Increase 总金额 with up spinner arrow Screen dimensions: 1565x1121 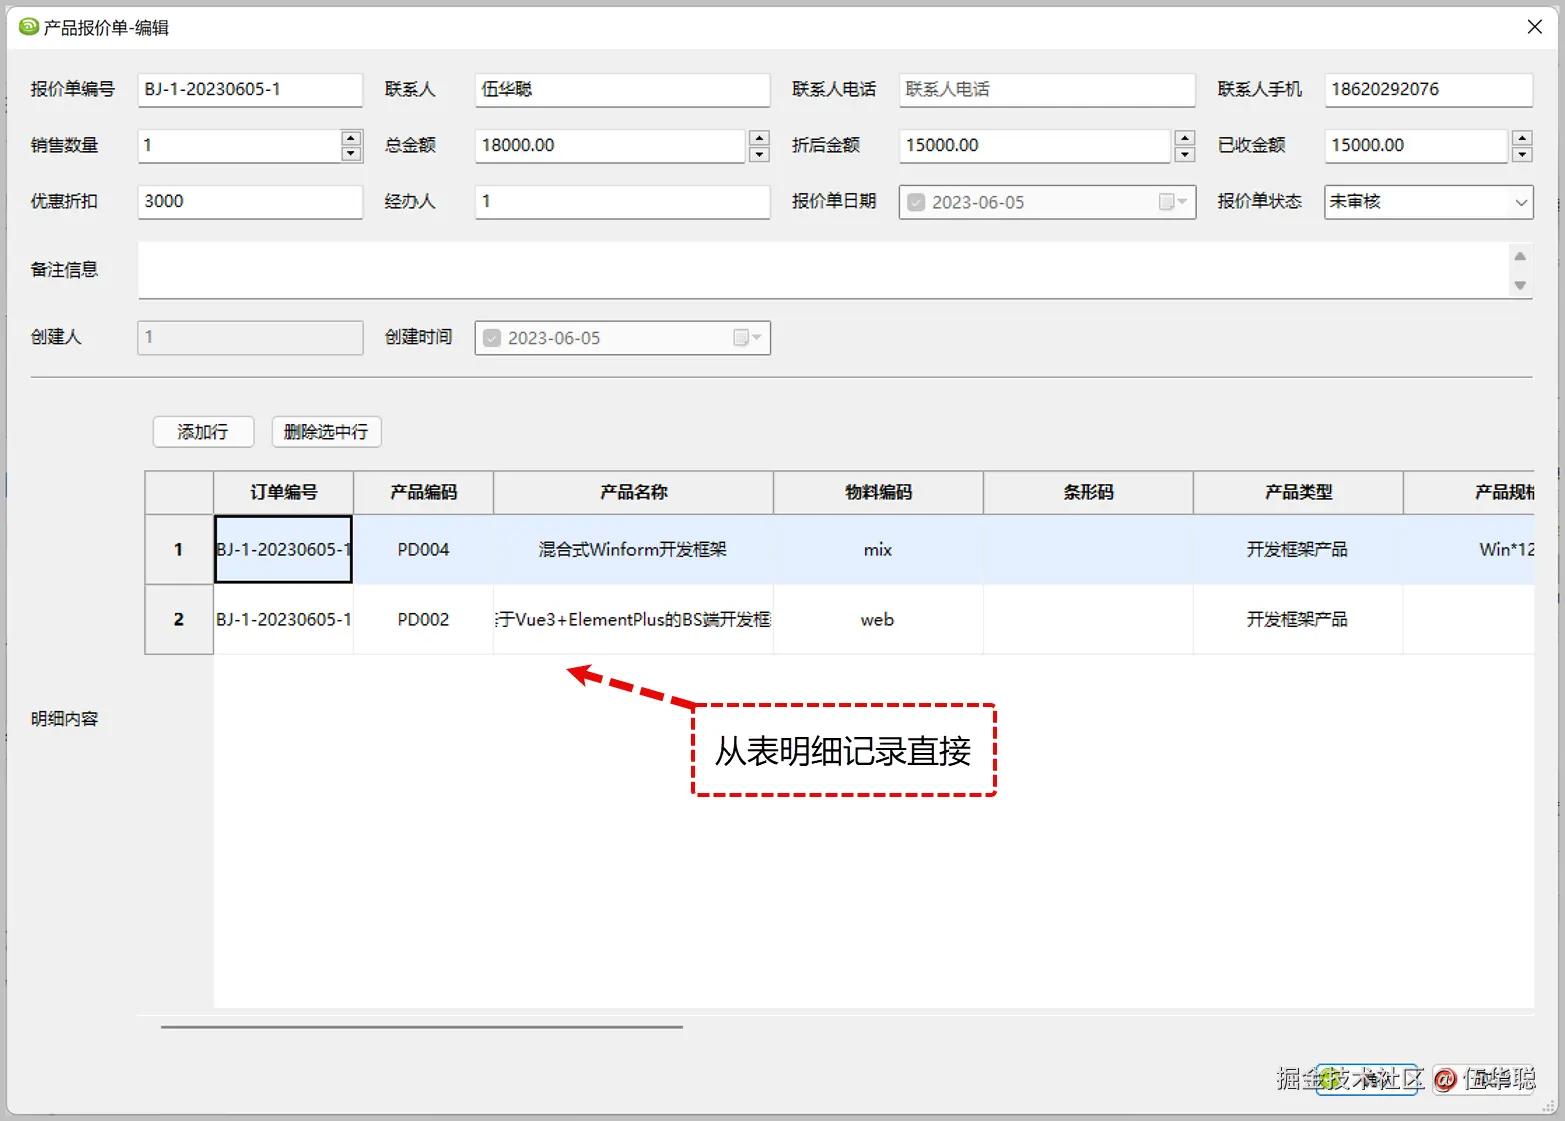tap(759, 138)
